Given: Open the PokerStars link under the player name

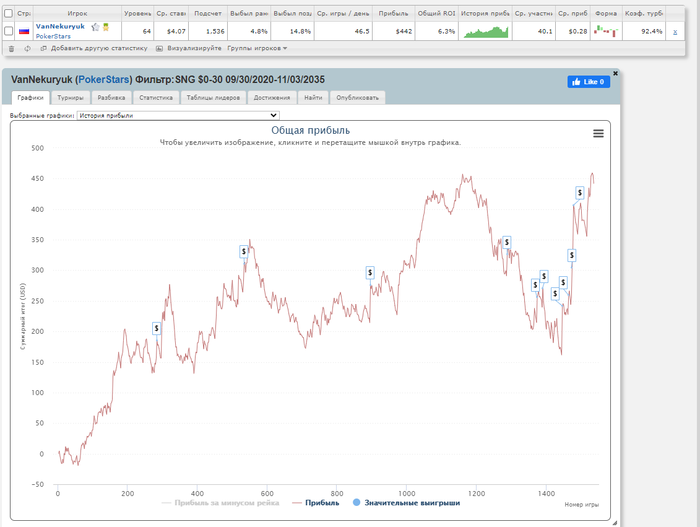Looking at the screenshot, I should pos(53,36).
